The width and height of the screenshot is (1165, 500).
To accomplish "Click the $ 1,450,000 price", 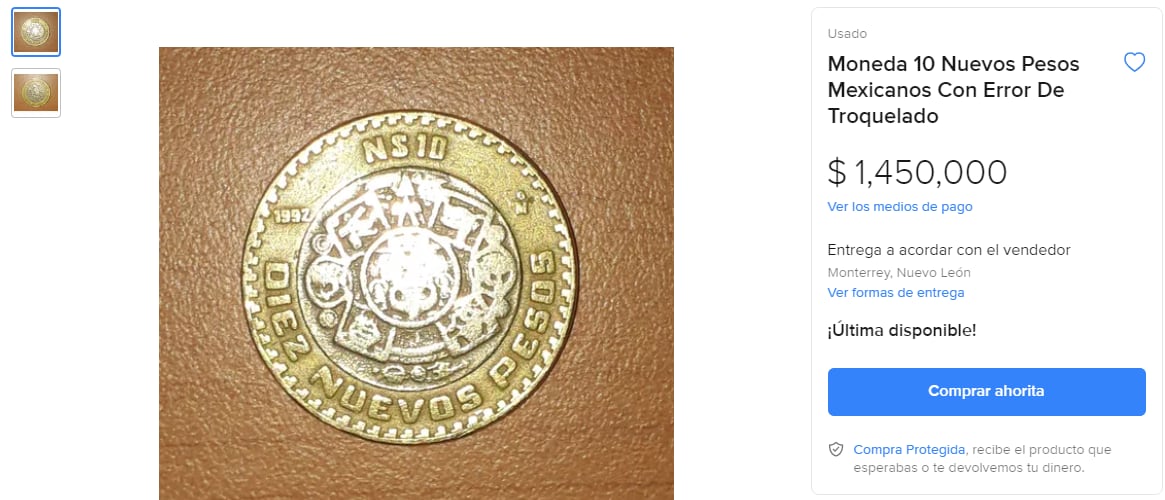I will pos(917,172).
